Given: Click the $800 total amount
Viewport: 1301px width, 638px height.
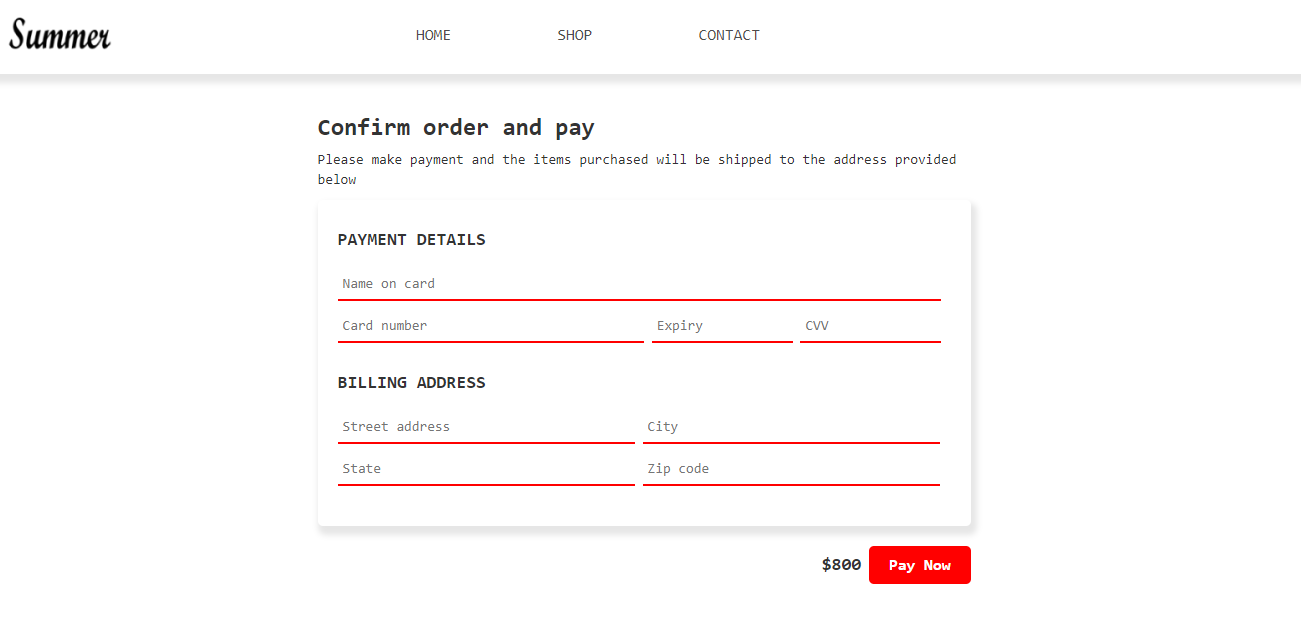Looking at the screenshot, I should 841,565.
